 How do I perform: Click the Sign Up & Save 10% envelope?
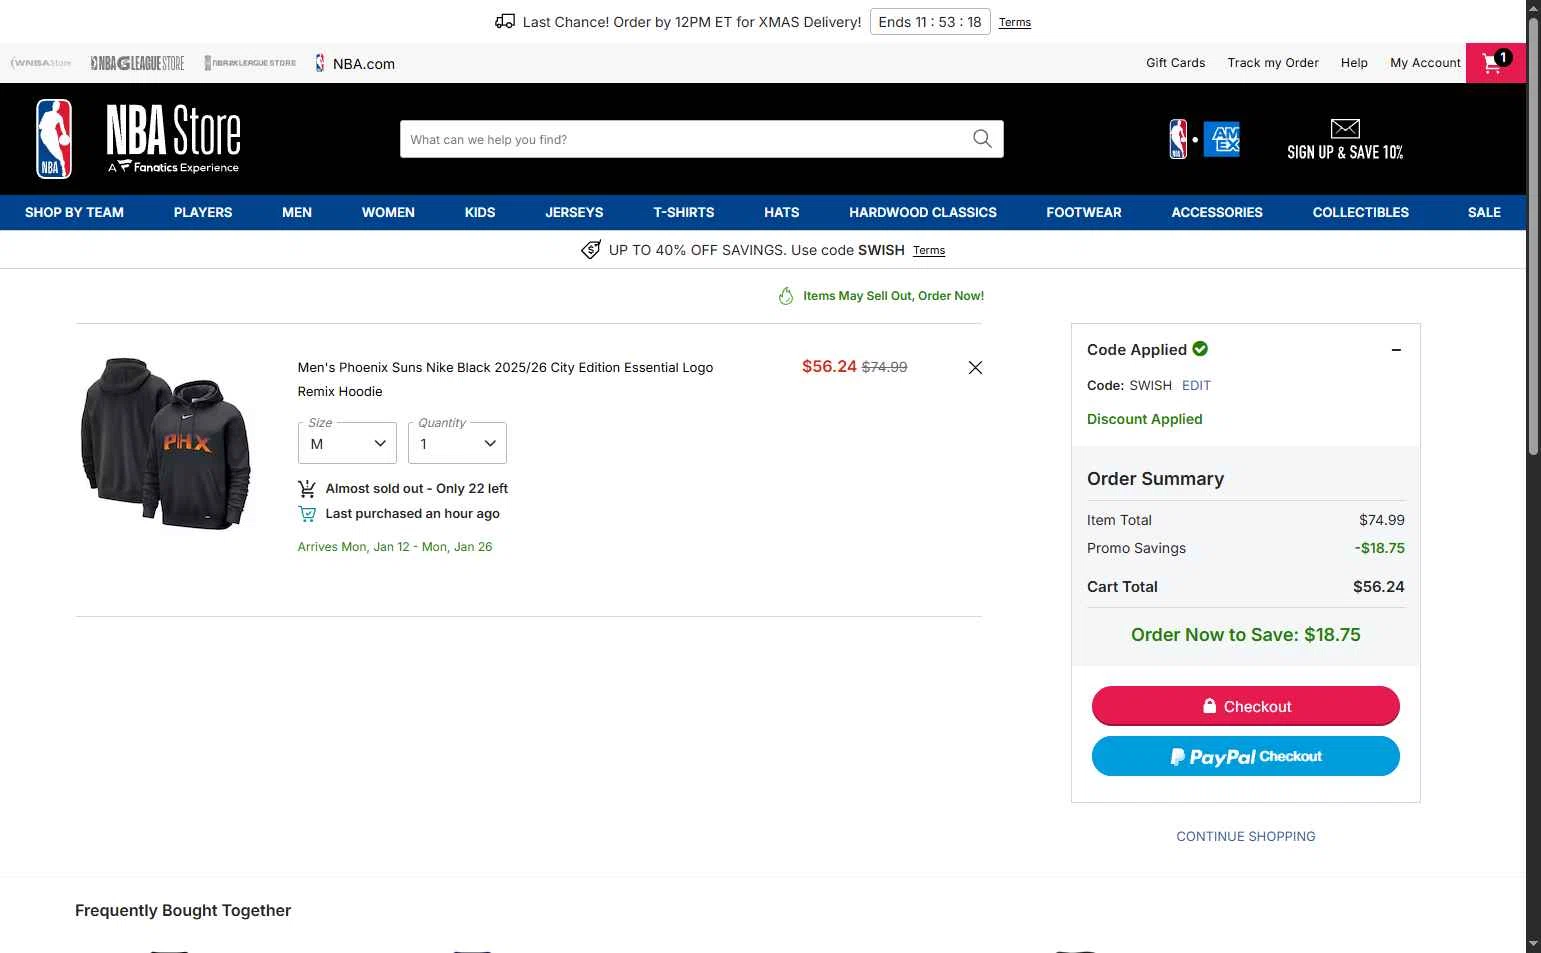click(1345, 139)
